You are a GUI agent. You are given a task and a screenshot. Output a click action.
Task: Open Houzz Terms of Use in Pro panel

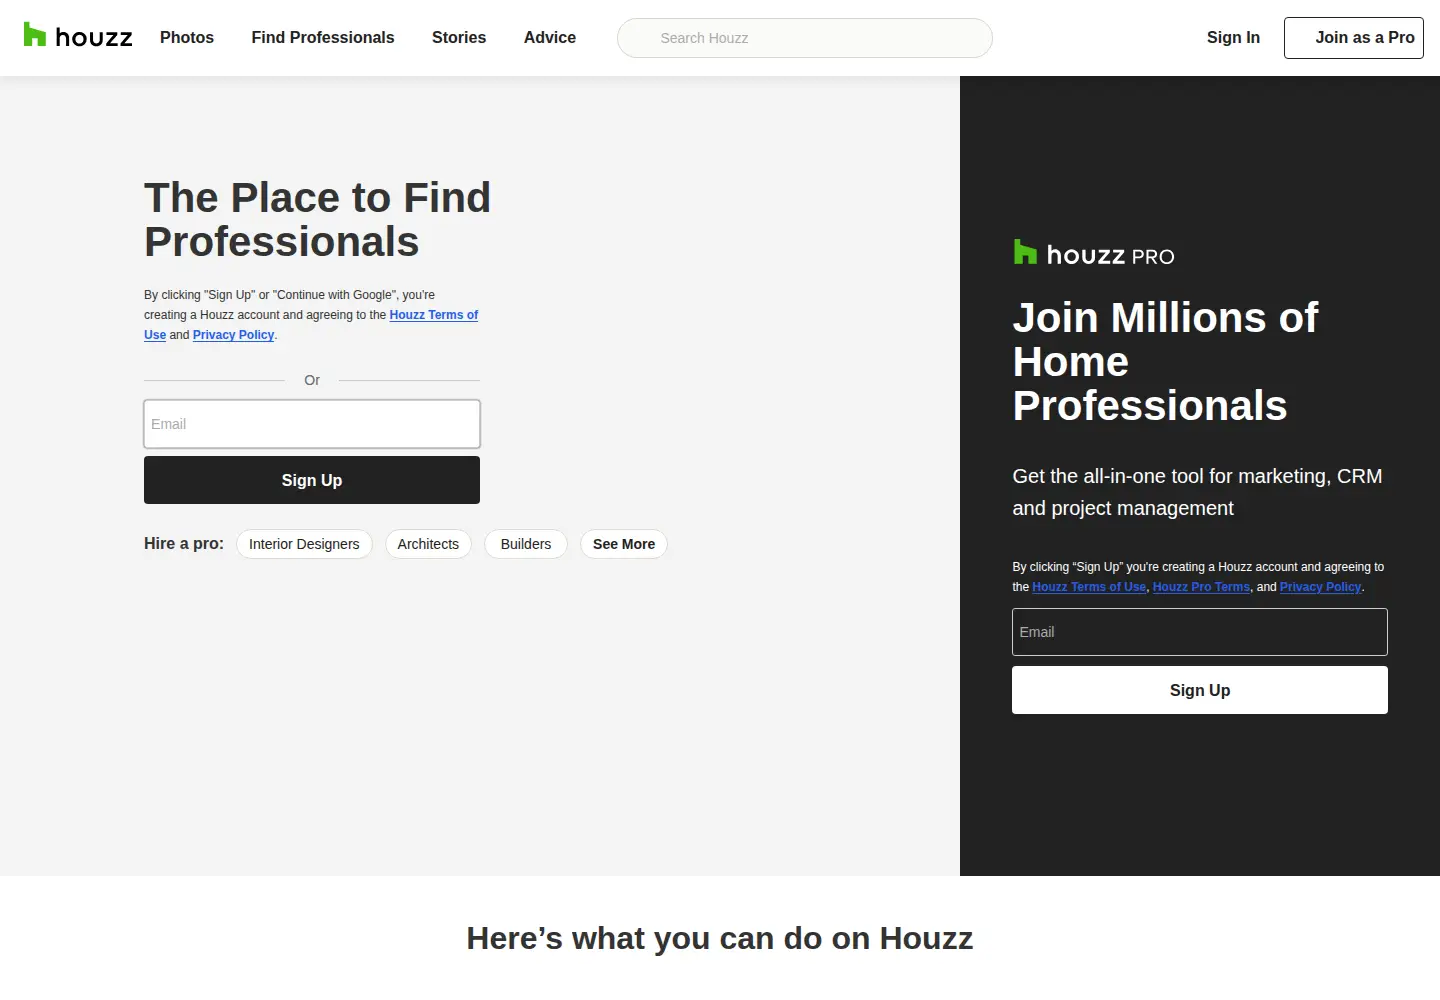pyautogui.click(x=1089, y=587)
